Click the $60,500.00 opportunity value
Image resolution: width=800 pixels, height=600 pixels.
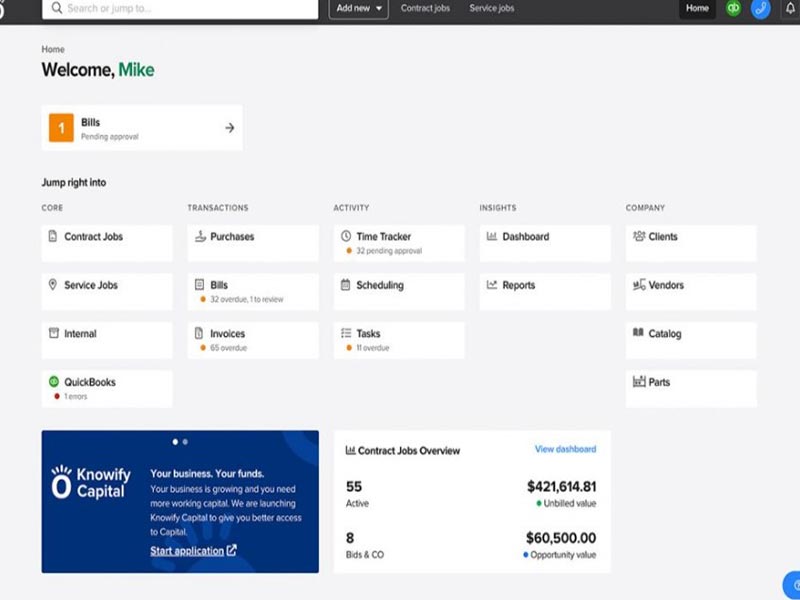pos(561,538)
